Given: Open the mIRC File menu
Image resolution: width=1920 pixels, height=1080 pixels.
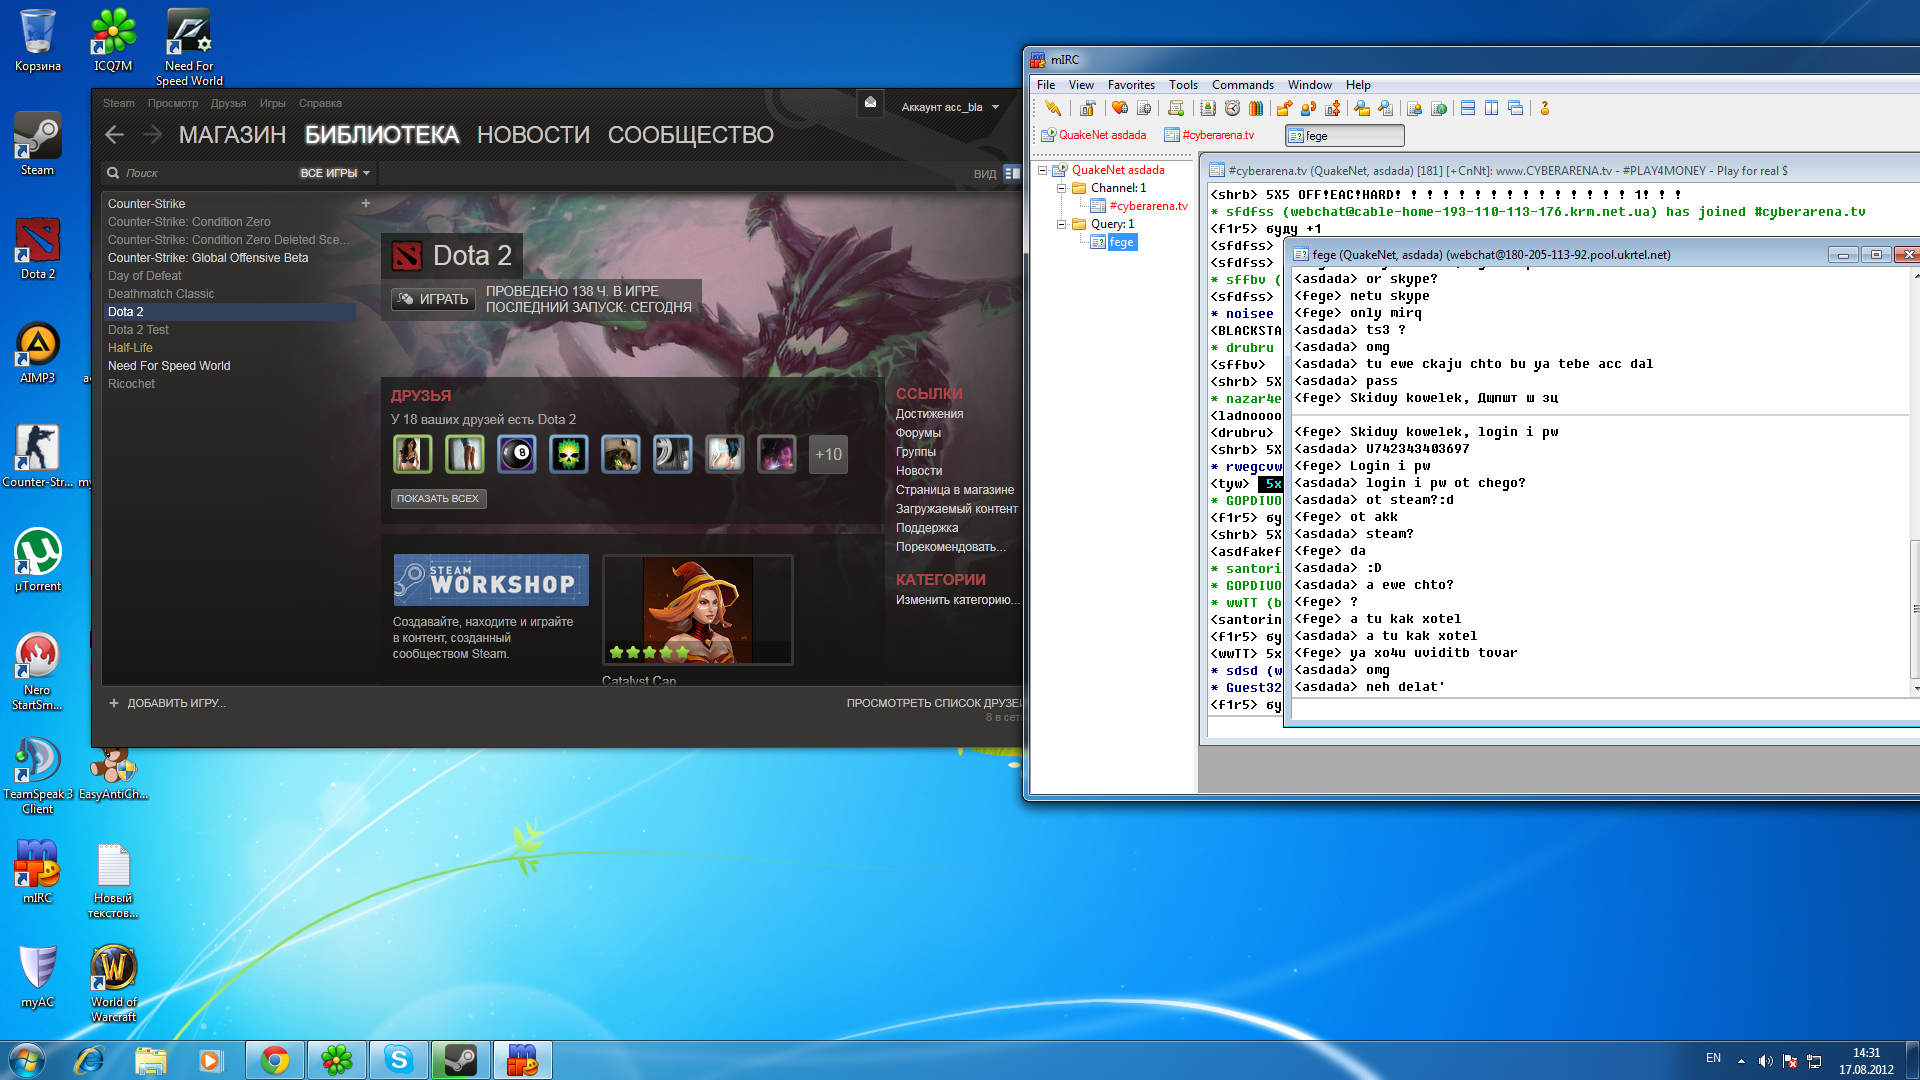Looking at the screenshot, I should pos(1046,85).
